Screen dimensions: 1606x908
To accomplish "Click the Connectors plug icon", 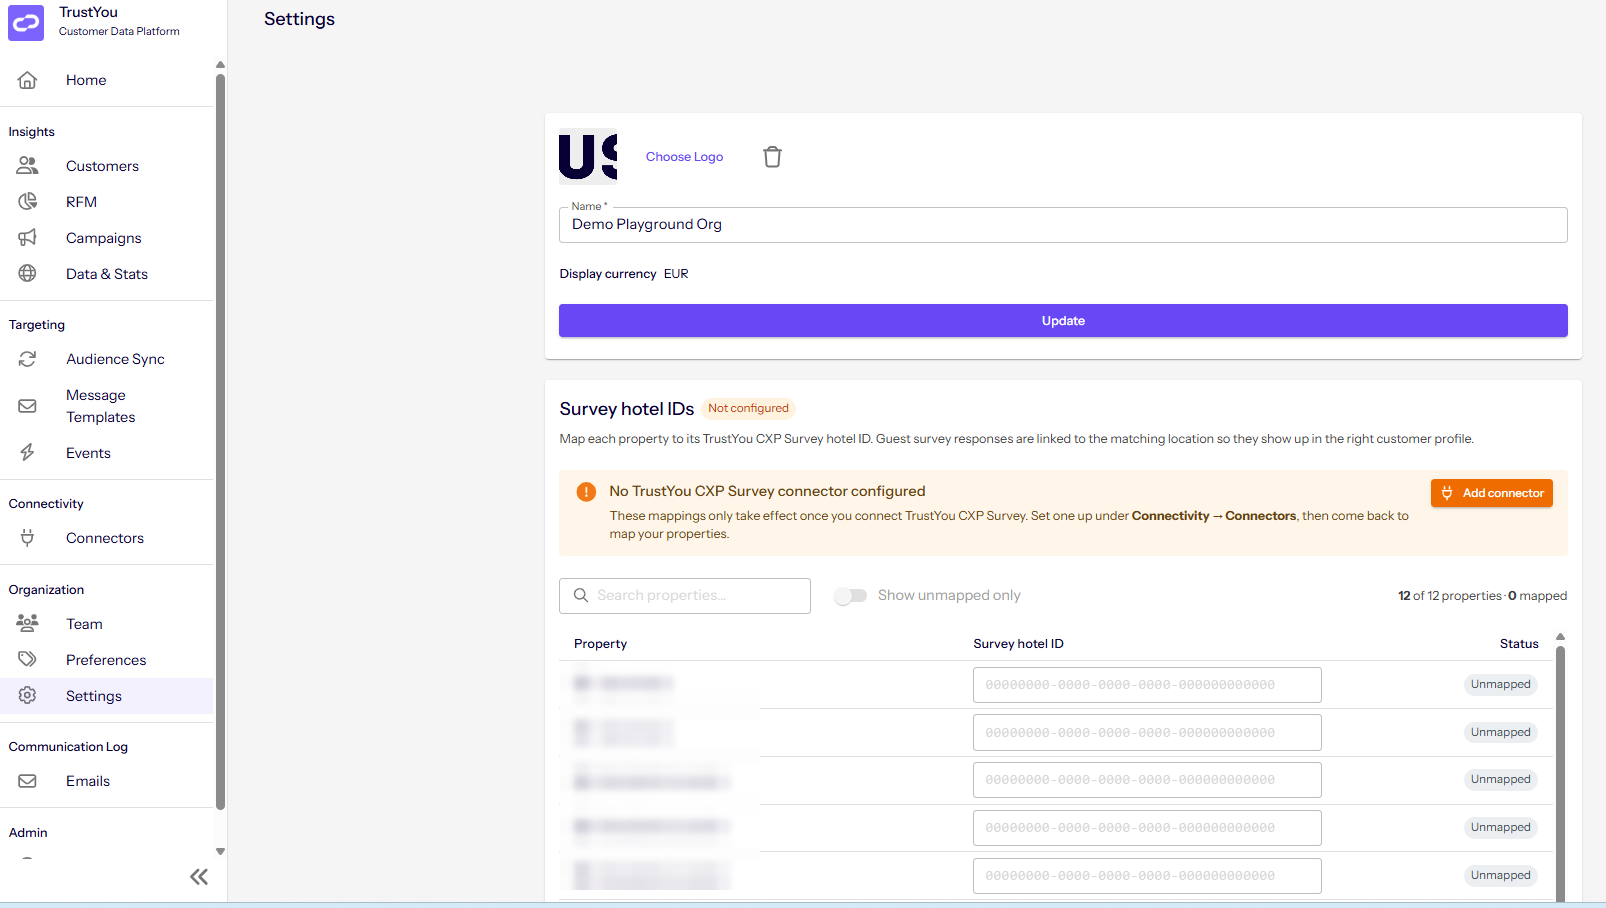I will (x=27, y=538).
